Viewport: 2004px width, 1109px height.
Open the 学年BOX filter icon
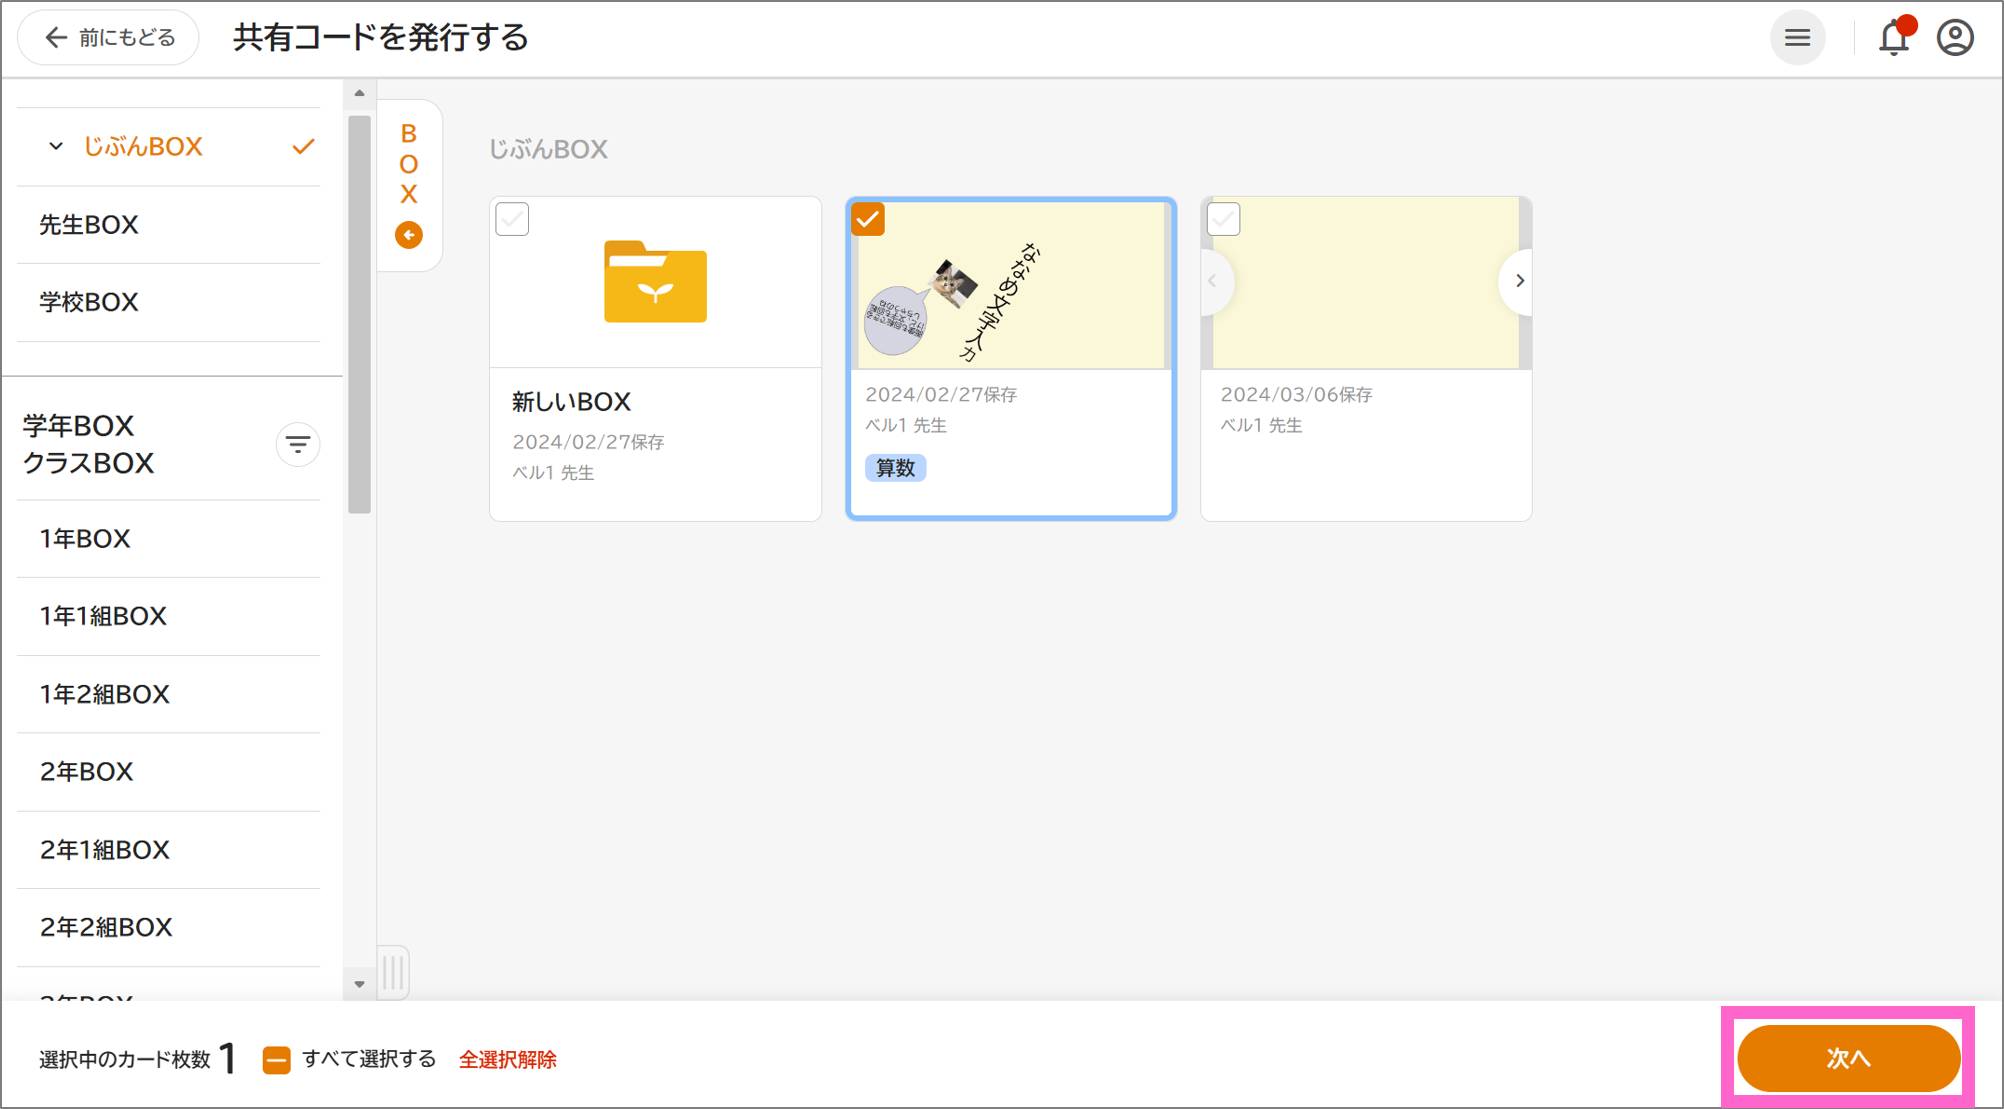click(x=297, y=444)
